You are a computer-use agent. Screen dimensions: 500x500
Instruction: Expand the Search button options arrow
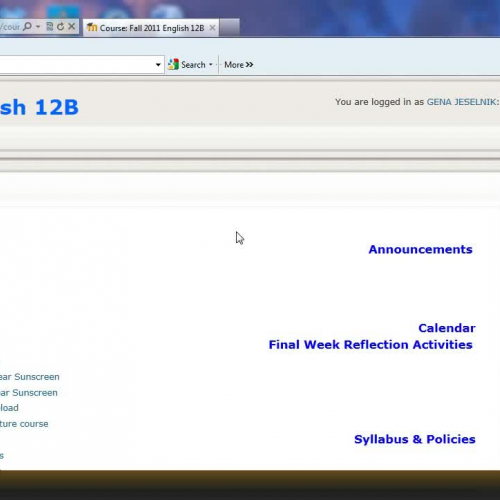pyautogui.click(x=211, y=65)
